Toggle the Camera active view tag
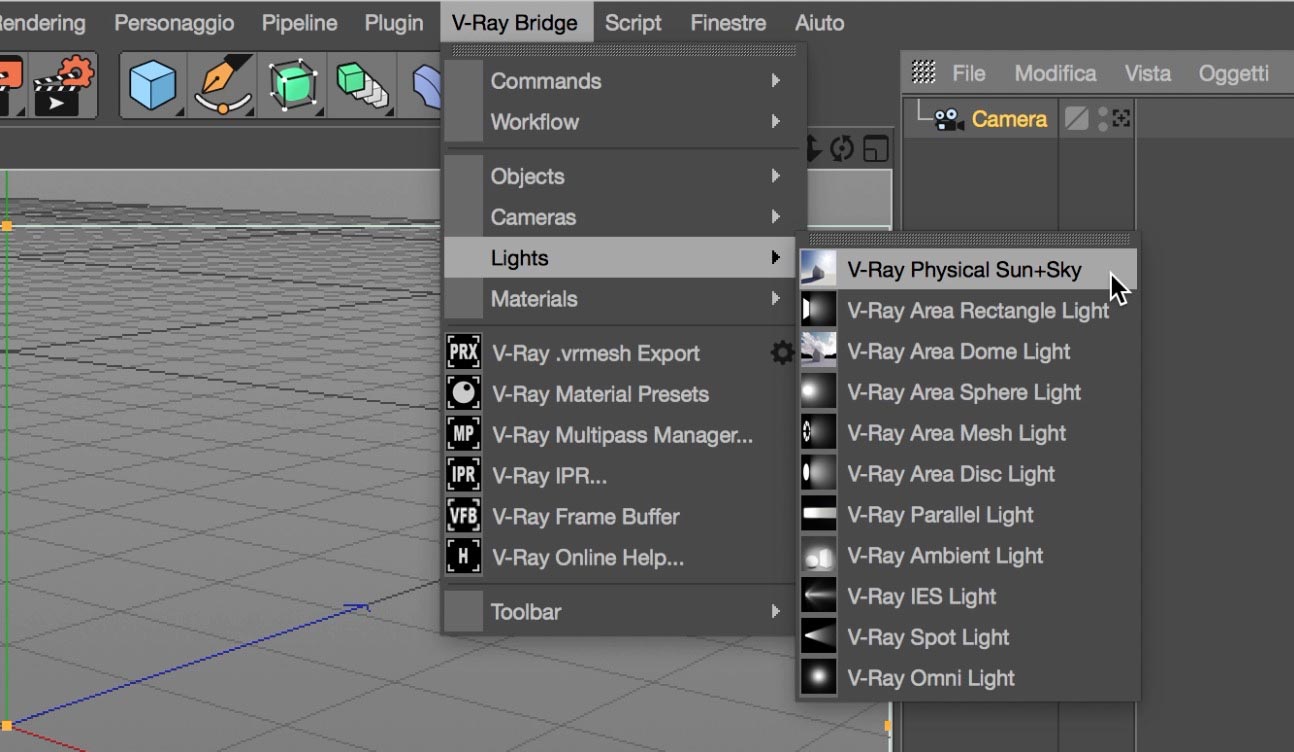The height and width of the screenshot is (752, 1294). pos(1122,119)
